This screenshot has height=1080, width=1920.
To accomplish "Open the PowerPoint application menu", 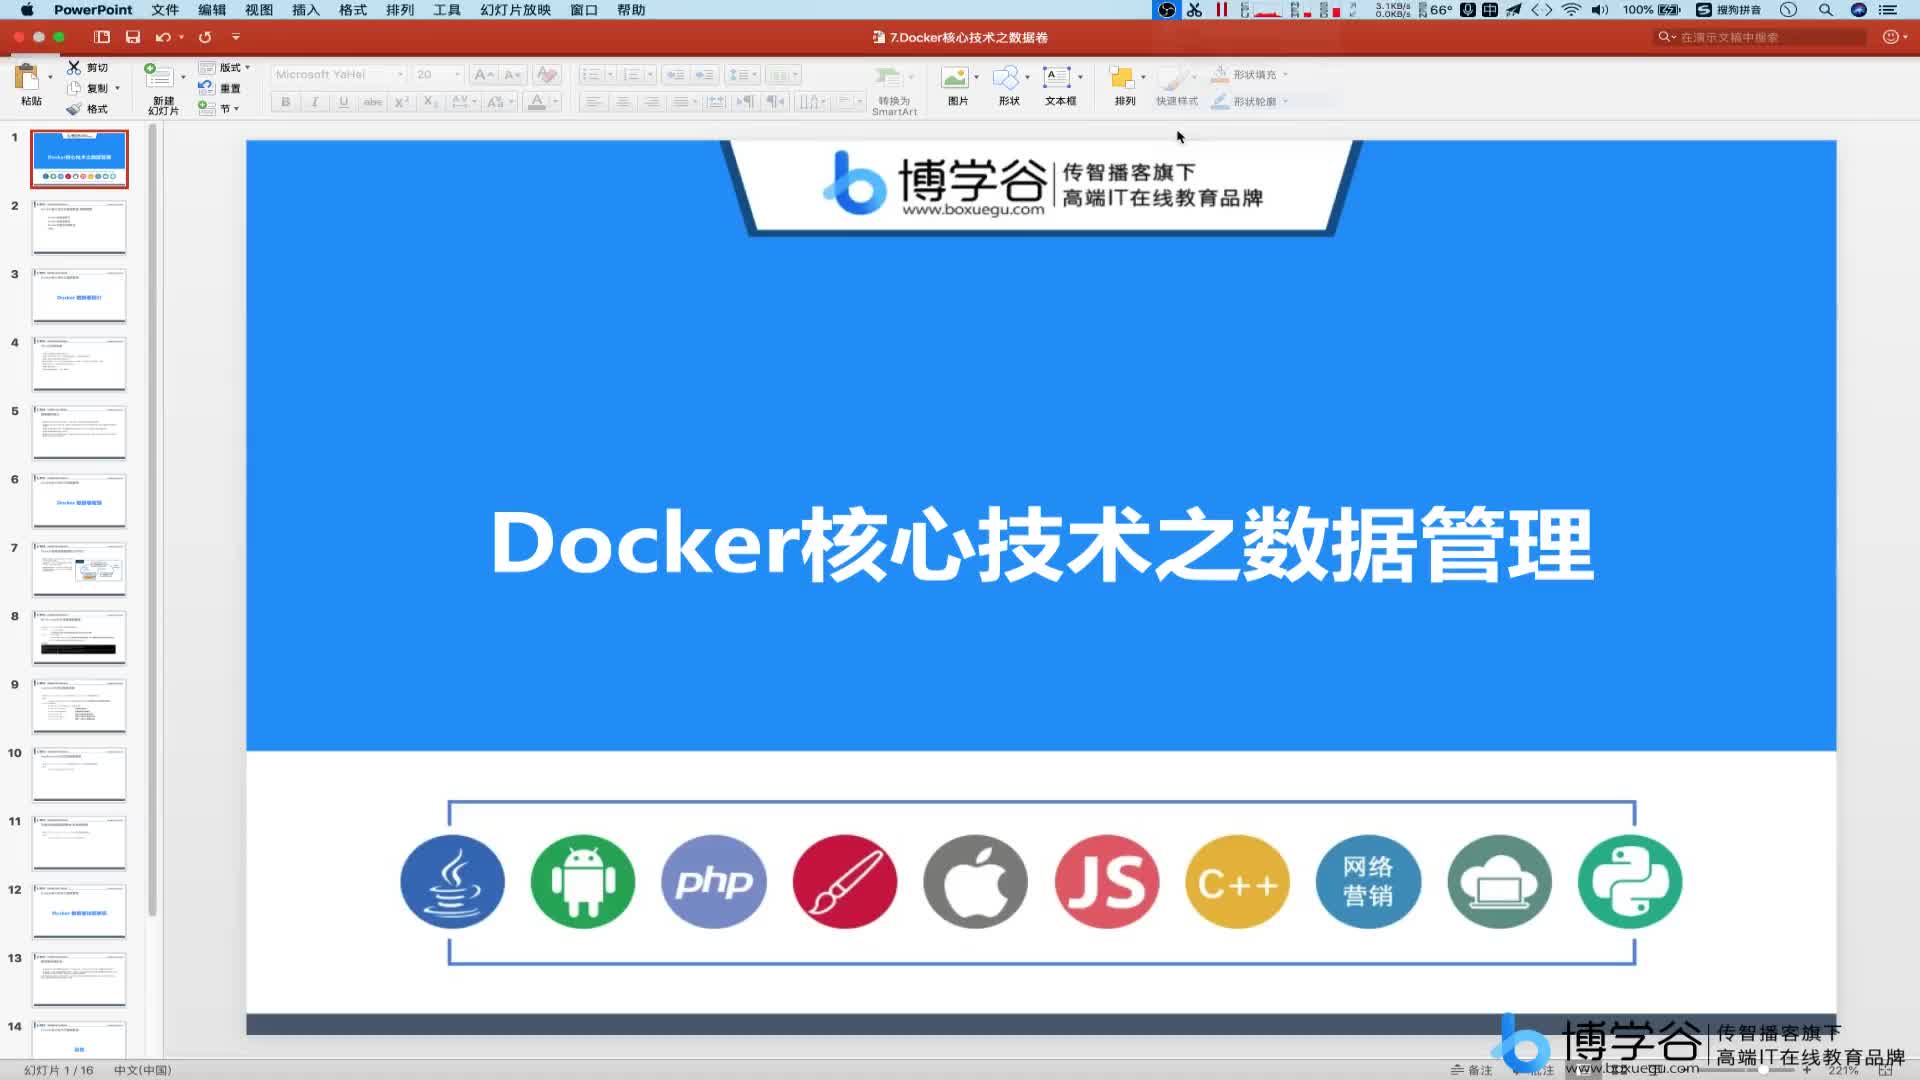I will pos(93,10).
